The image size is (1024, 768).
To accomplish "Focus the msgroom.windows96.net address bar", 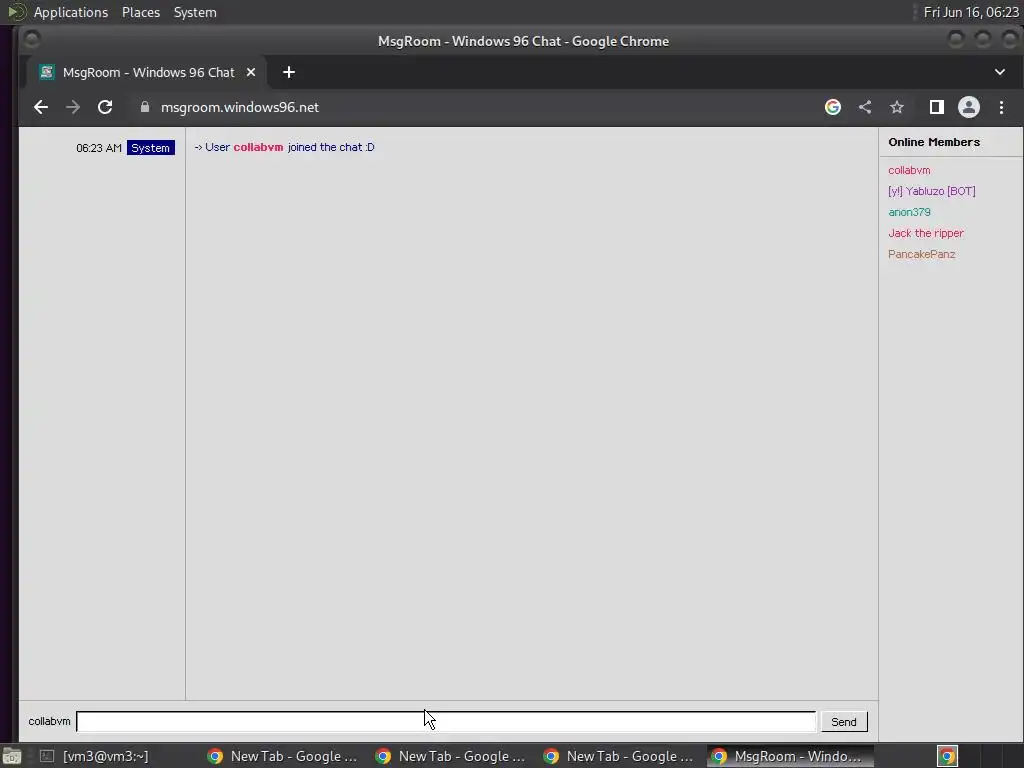I will click(240, 107).
